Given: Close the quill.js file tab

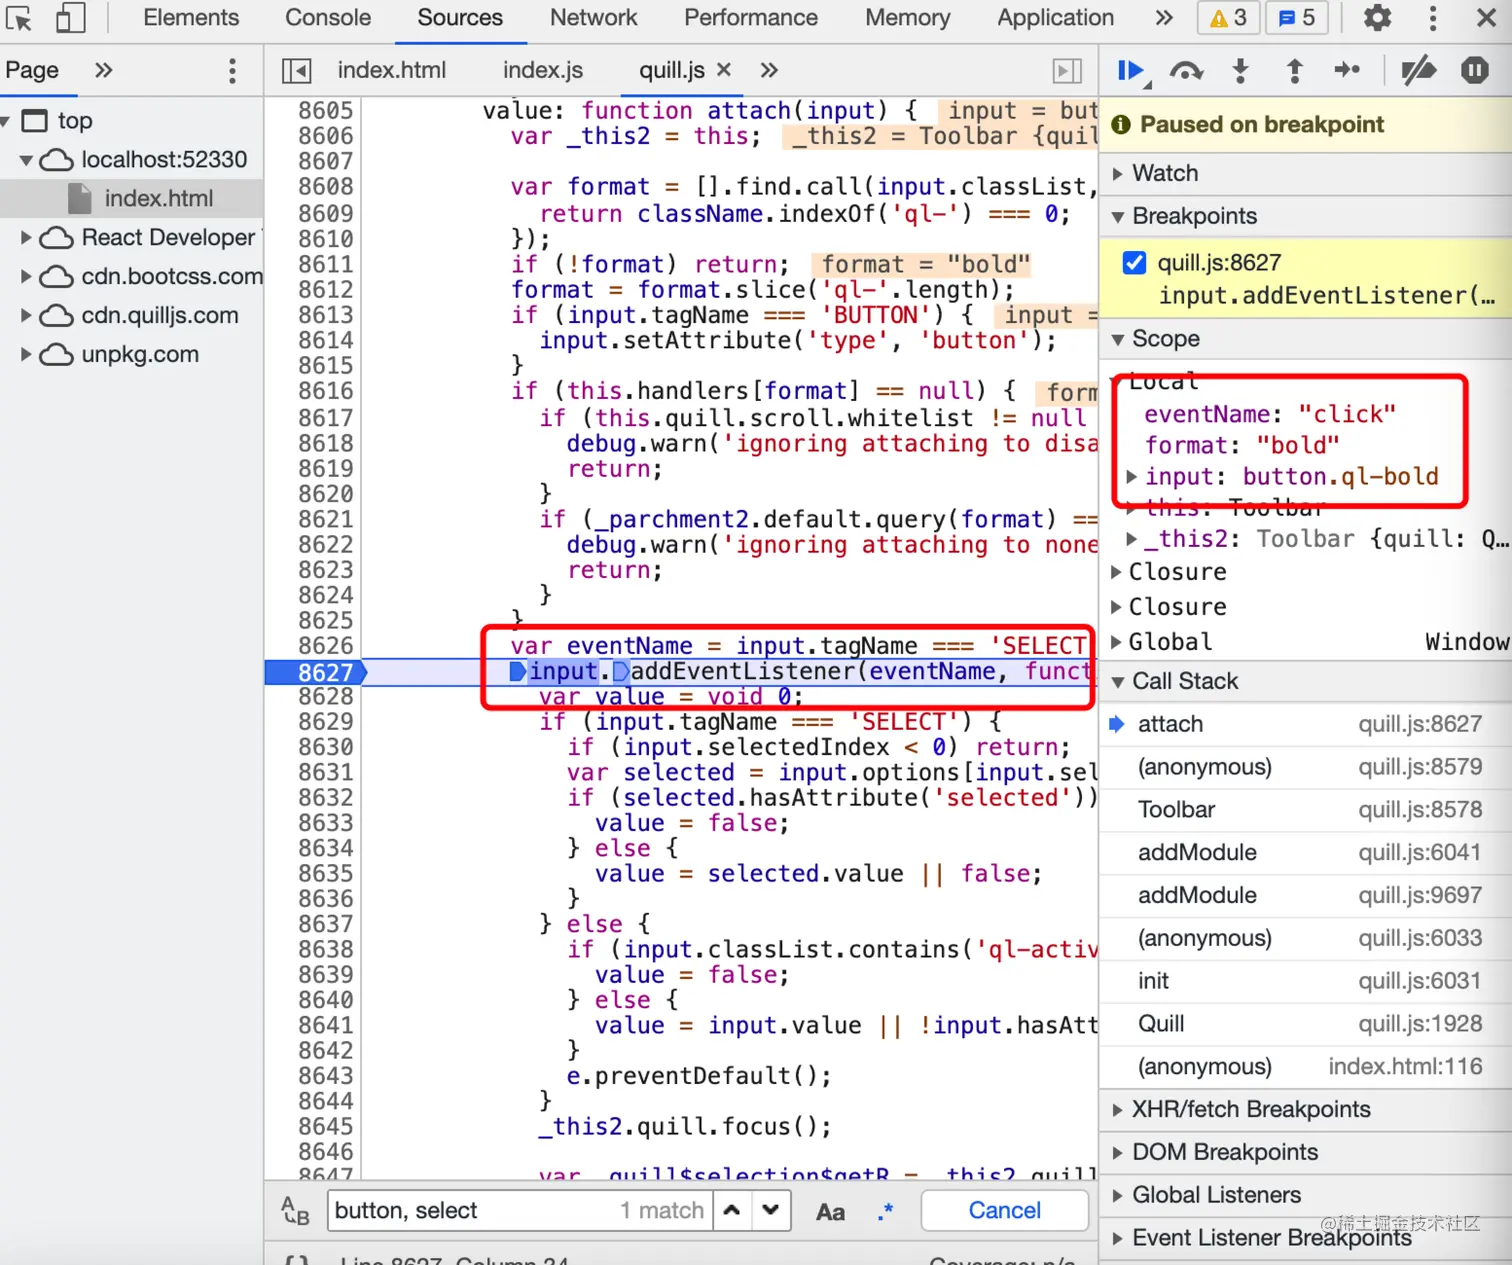Looking at the screenshot, I should pyautogui.click(x=724, y=70).
